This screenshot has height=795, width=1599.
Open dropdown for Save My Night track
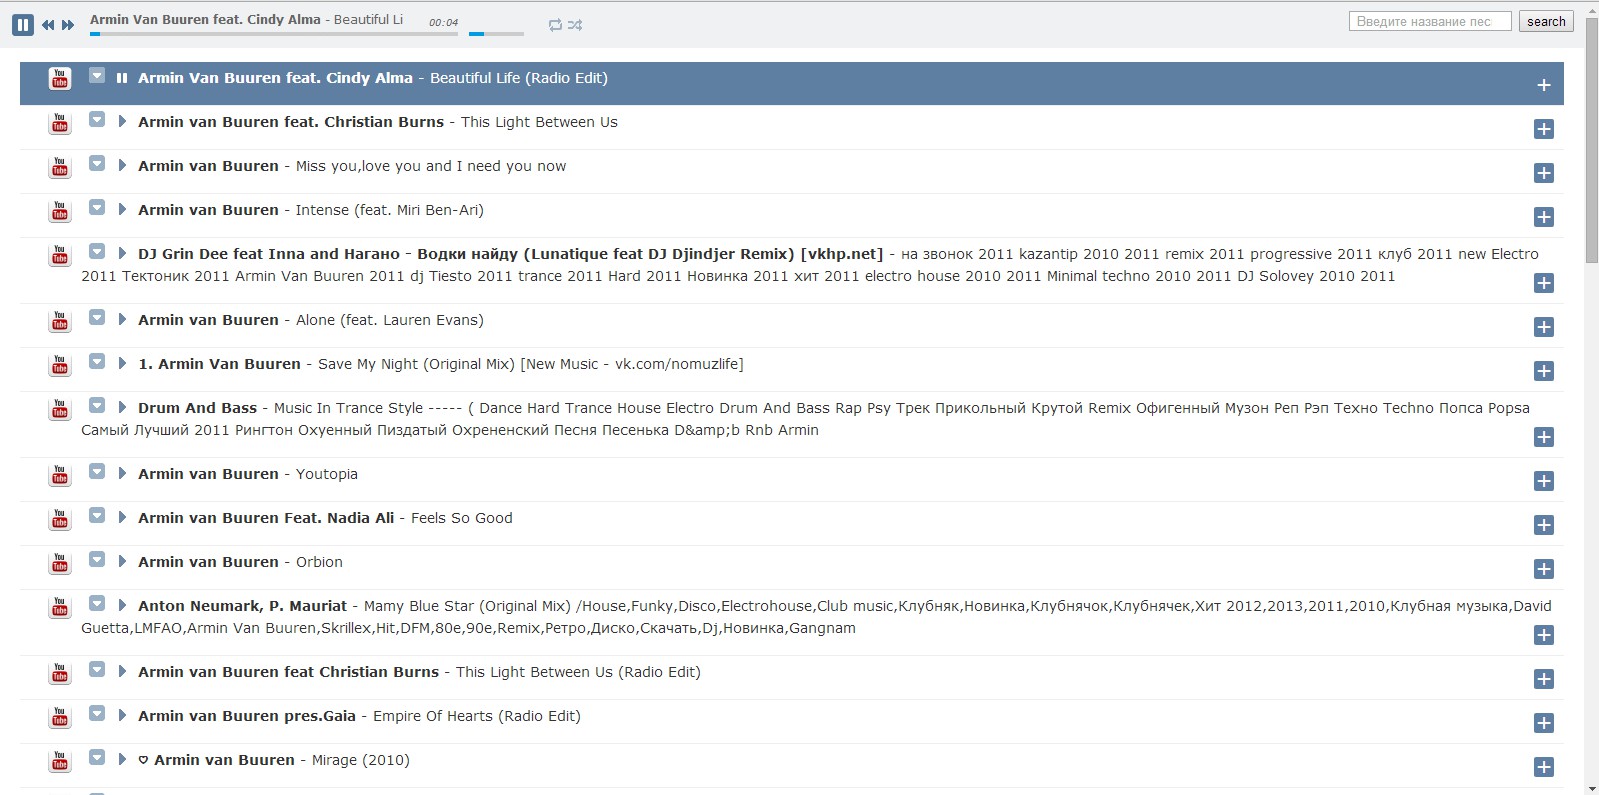(x=97, y=361)
